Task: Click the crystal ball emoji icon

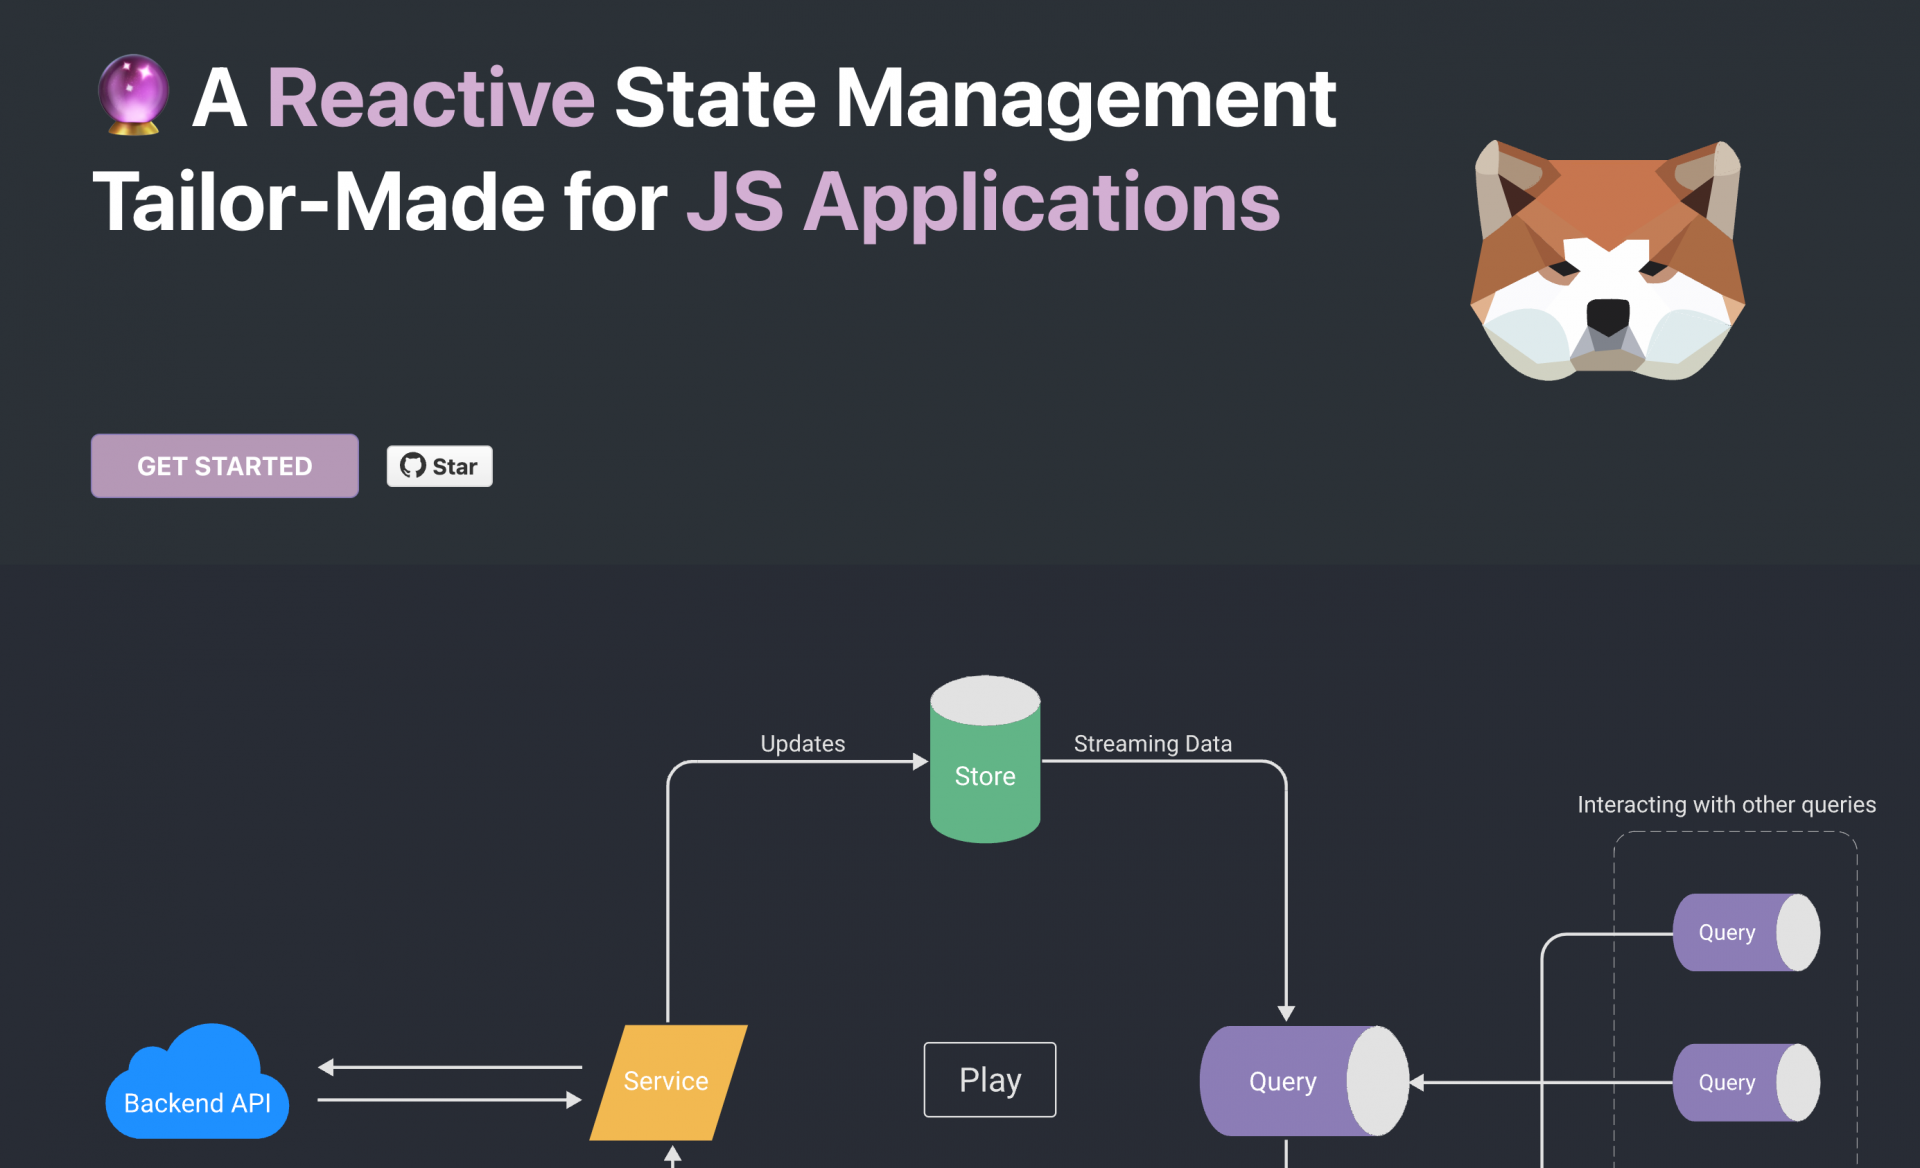Action: point(133,95)
